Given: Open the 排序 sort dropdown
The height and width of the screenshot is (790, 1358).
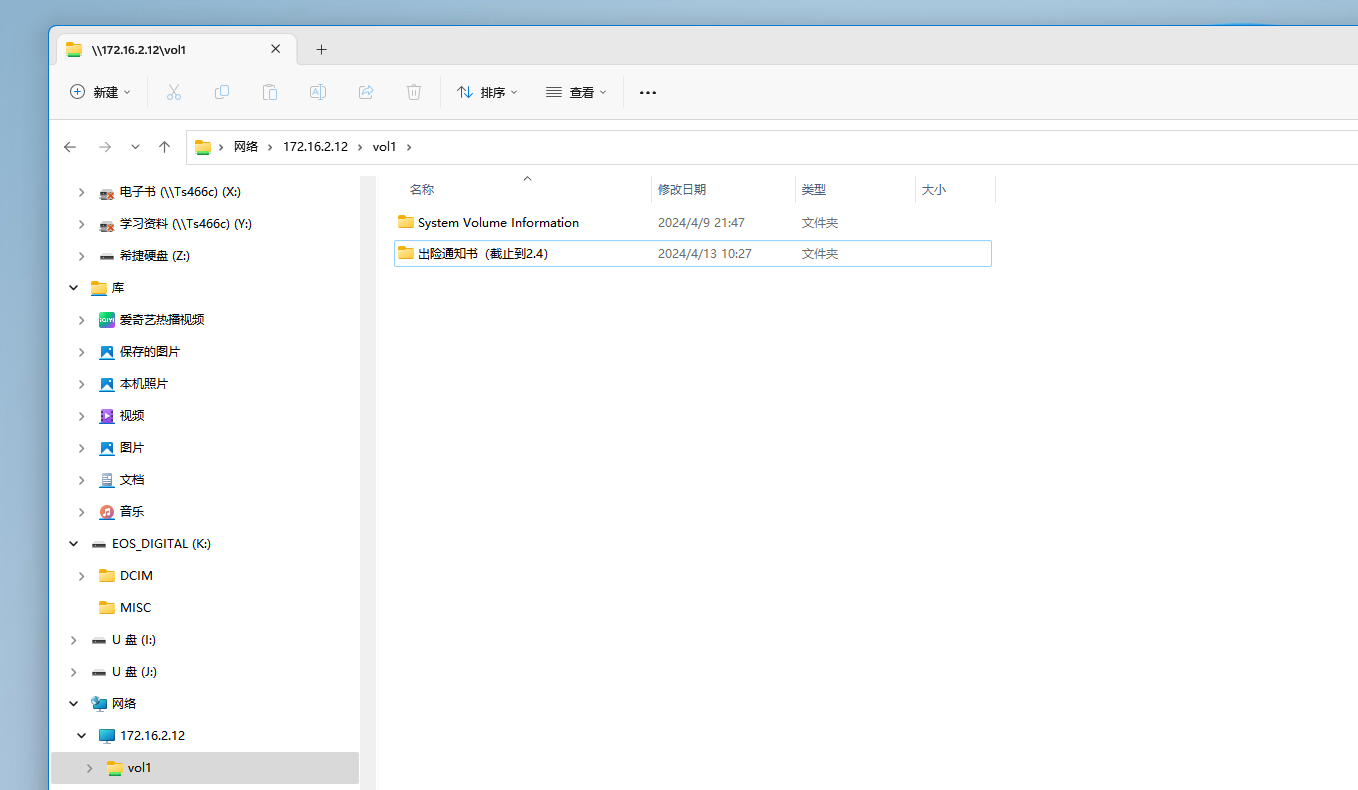Looking at the screenshot, I should [488, 92].
